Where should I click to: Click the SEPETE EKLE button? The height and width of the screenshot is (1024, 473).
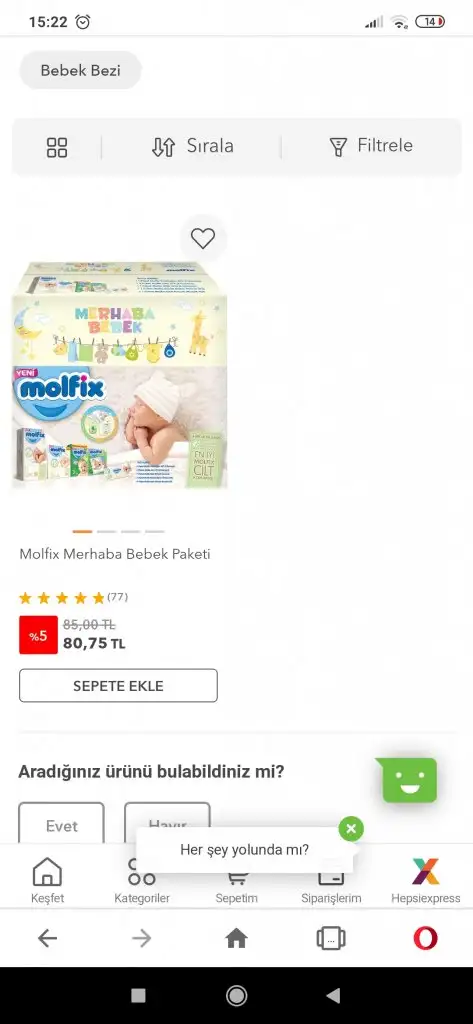(x=118, y=686)
